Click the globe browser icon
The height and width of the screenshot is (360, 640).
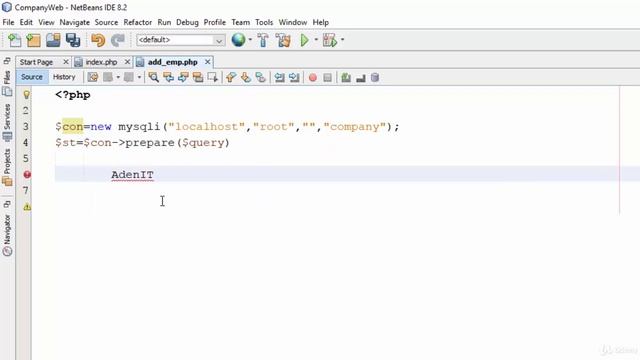pyautogui.click(x=238, y=40)
